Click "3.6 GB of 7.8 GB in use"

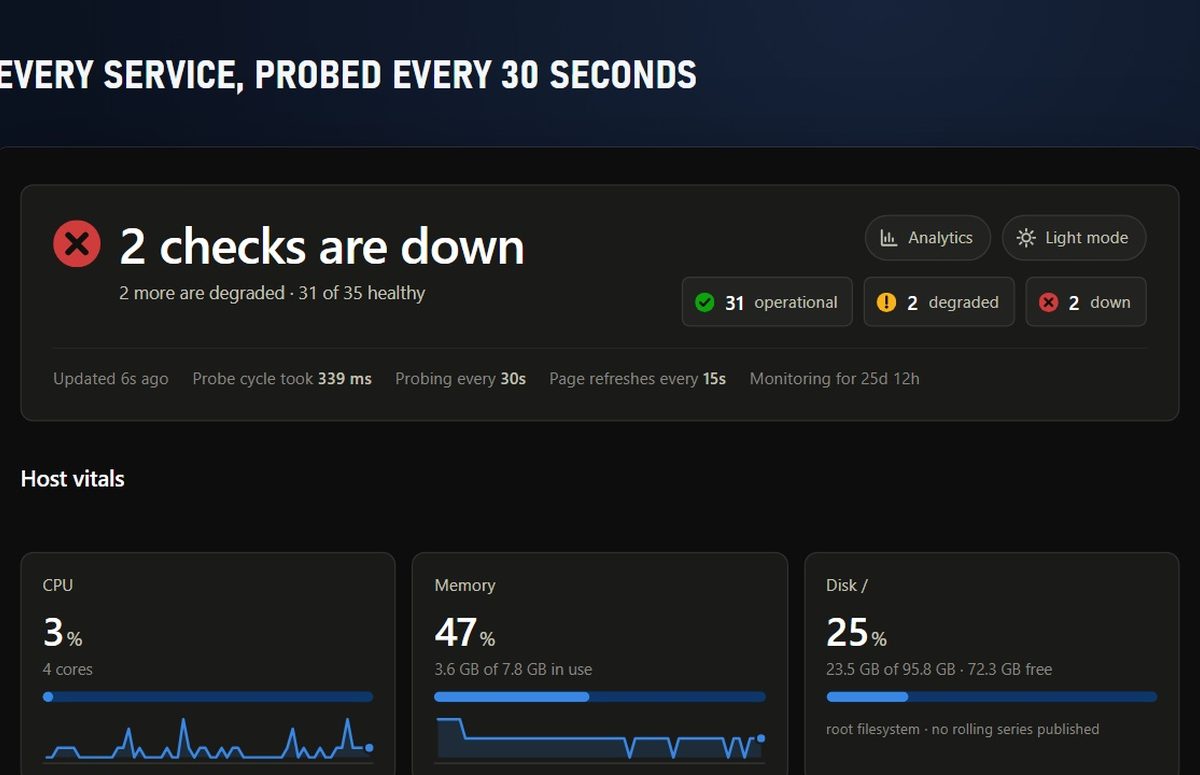click(514, 670)
